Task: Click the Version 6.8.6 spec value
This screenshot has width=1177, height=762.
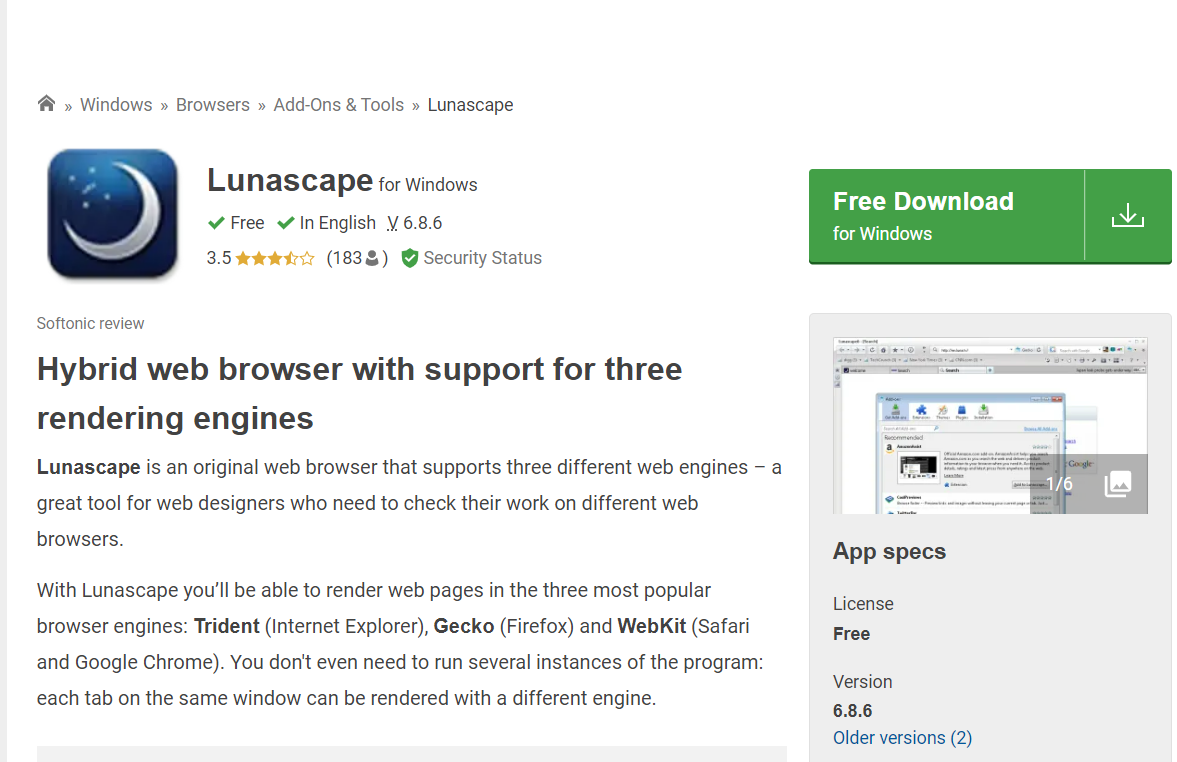Action: (x=853, y=711)
